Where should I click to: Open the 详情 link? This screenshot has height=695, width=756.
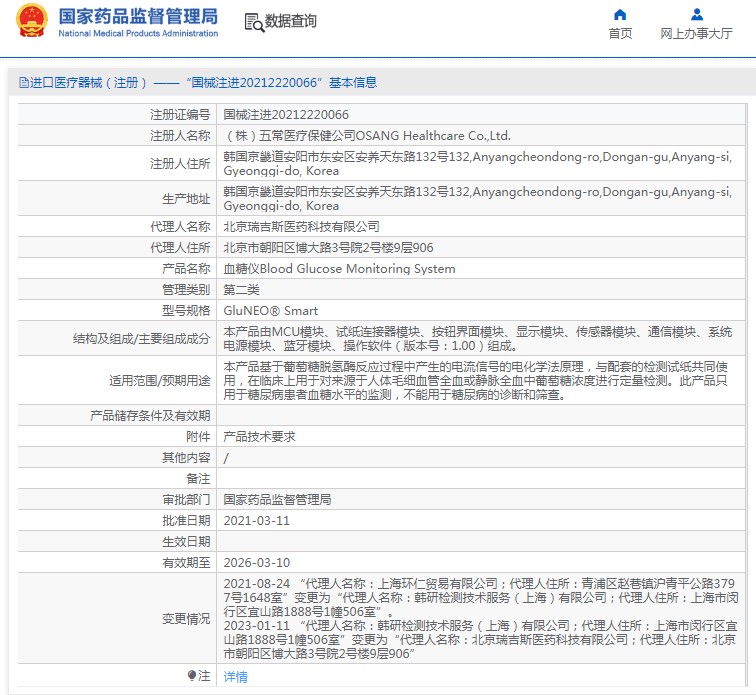[x=235, y=677]
